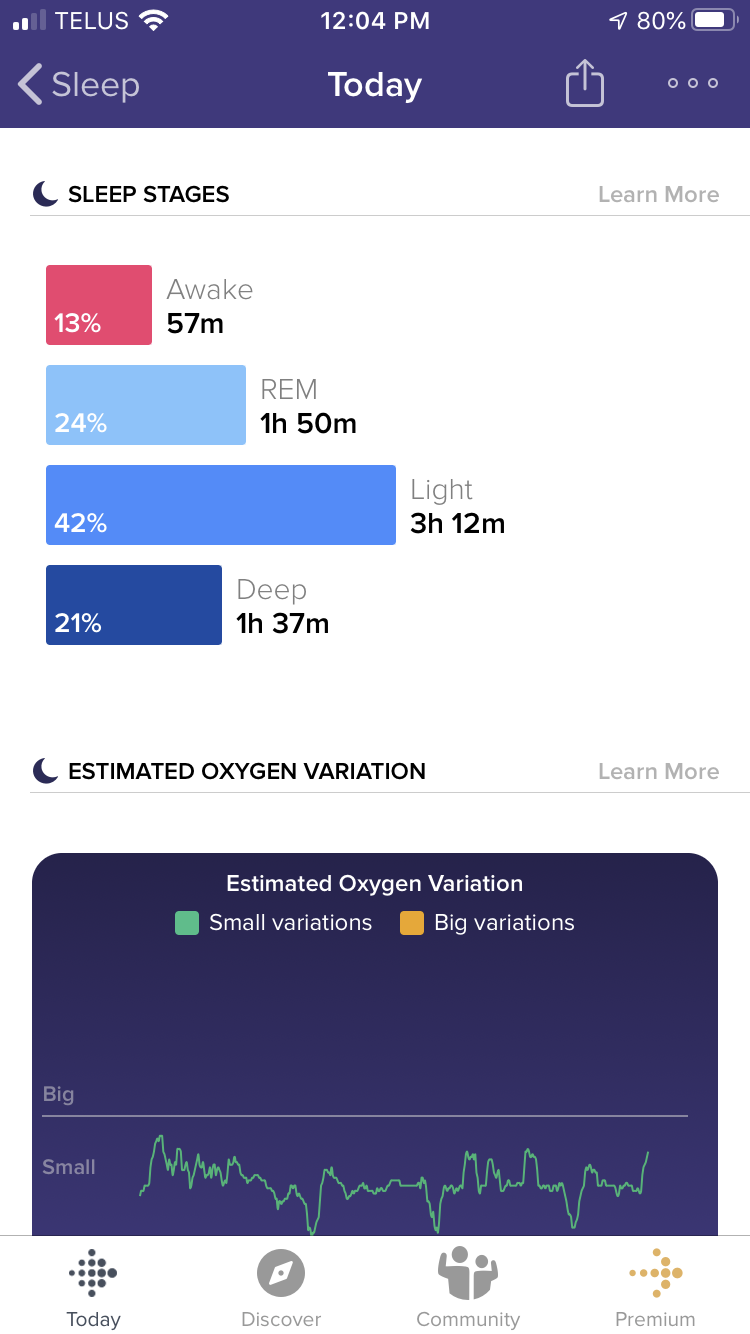Select the dark blue Deep 21% bar
Viewport: 750px width, 1334px height.
[134, 605]
